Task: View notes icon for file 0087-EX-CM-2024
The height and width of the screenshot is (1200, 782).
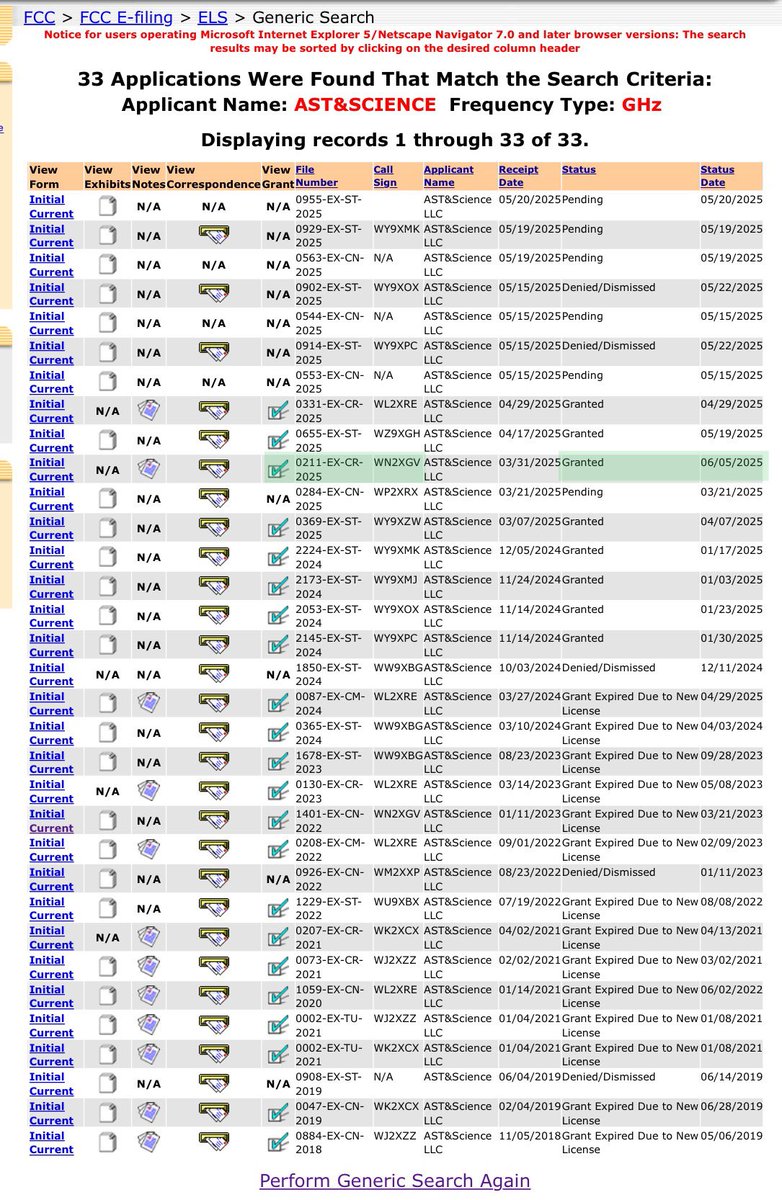Action: [x=148, y=703]
